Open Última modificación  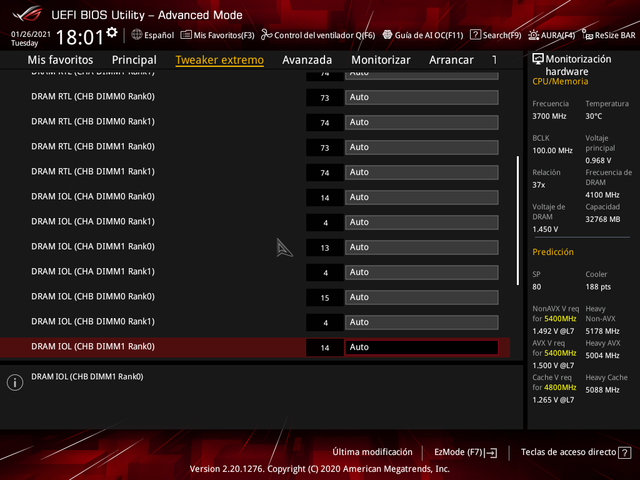tap(372, 452)
